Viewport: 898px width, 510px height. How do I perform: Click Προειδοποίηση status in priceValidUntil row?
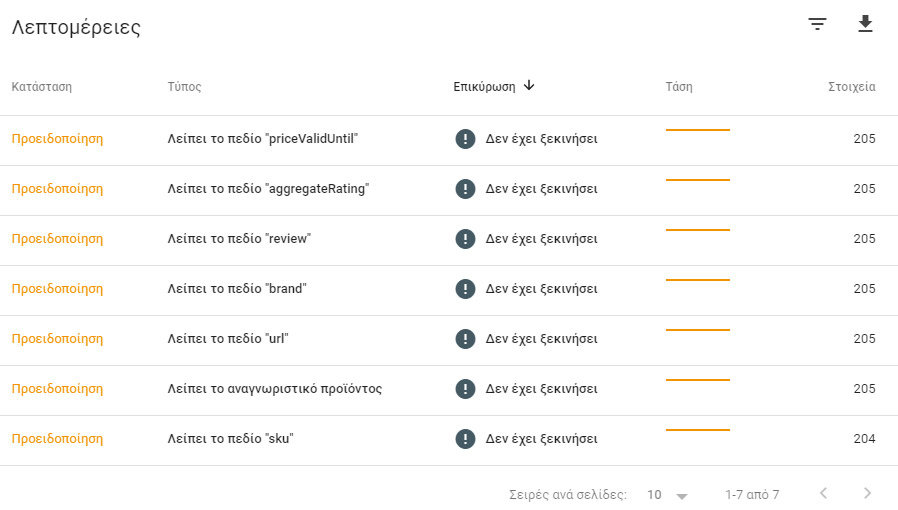pos(57,139)
